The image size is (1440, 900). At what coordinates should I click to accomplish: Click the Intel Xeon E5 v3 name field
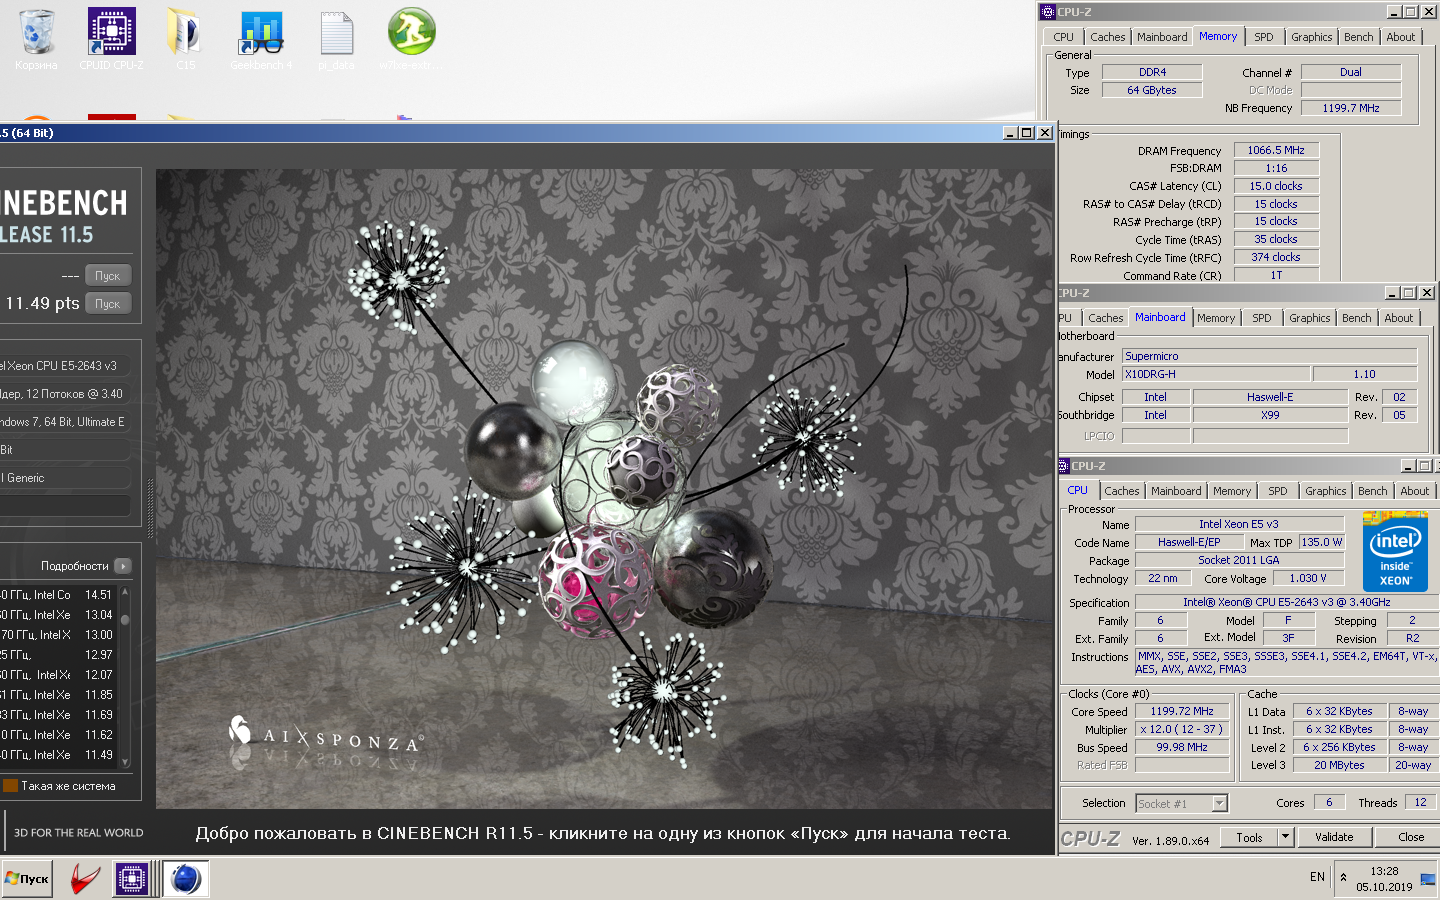pyautogui.click(x=1239, y=524)
